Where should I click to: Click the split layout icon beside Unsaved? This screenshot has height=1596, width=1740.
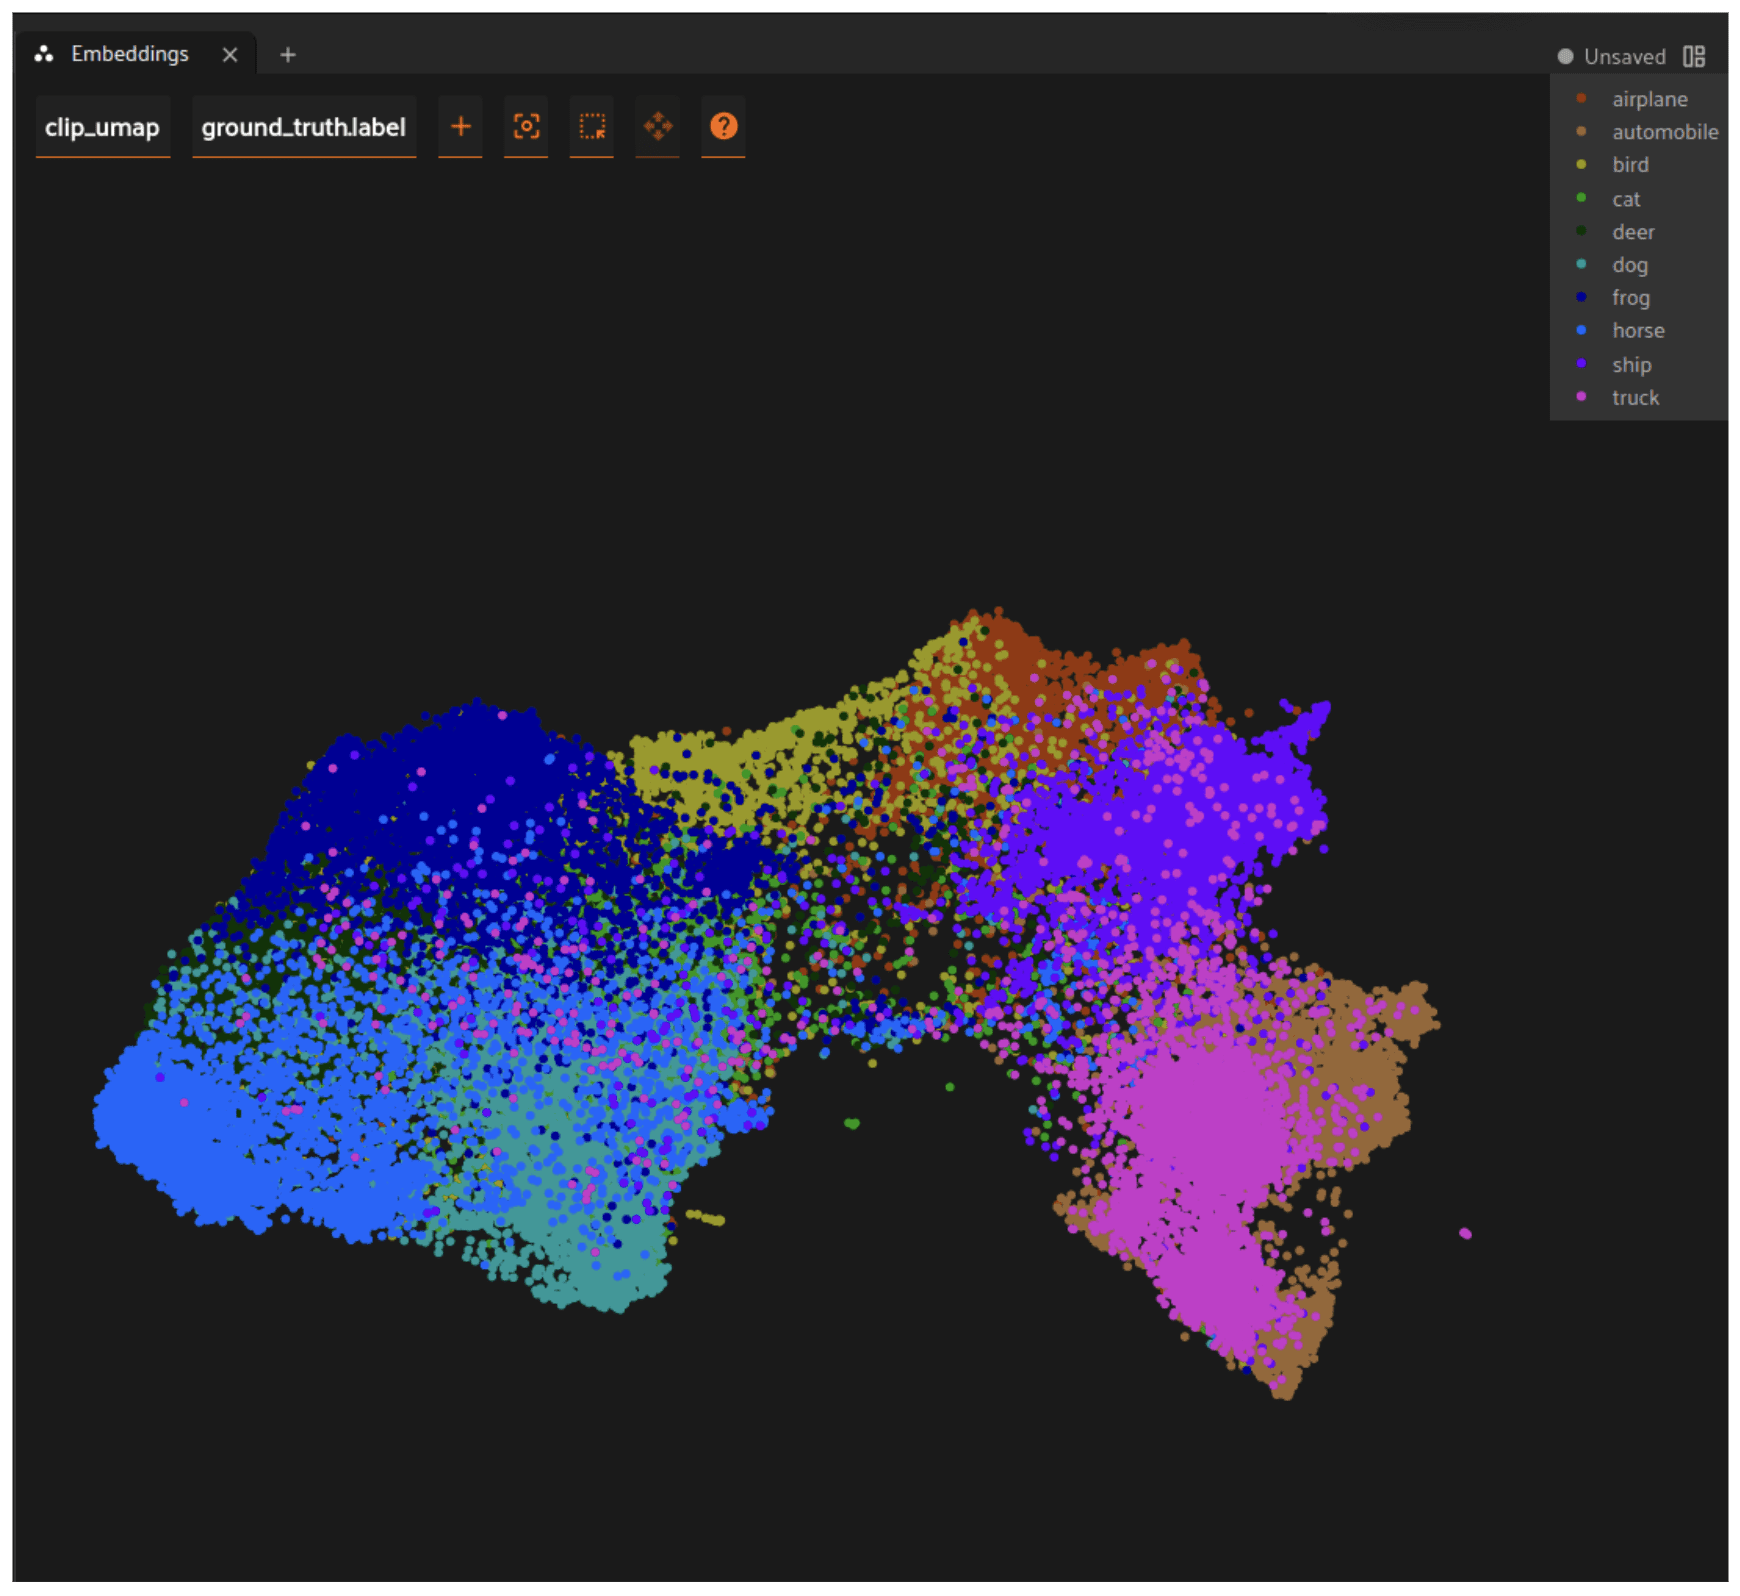click(x=1694, y=56)
